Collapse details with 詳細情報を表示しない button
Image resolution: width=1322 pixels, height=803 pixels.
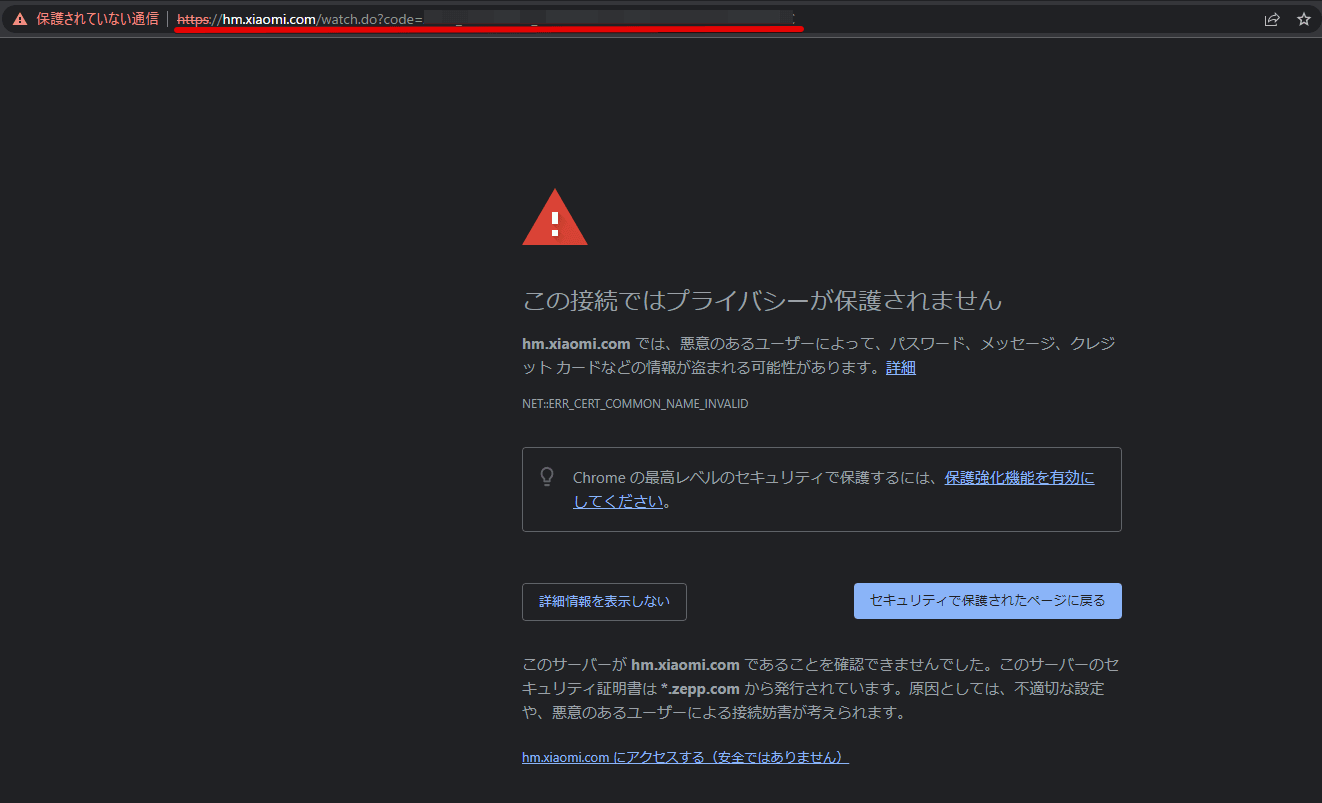[x=604, y=602]
